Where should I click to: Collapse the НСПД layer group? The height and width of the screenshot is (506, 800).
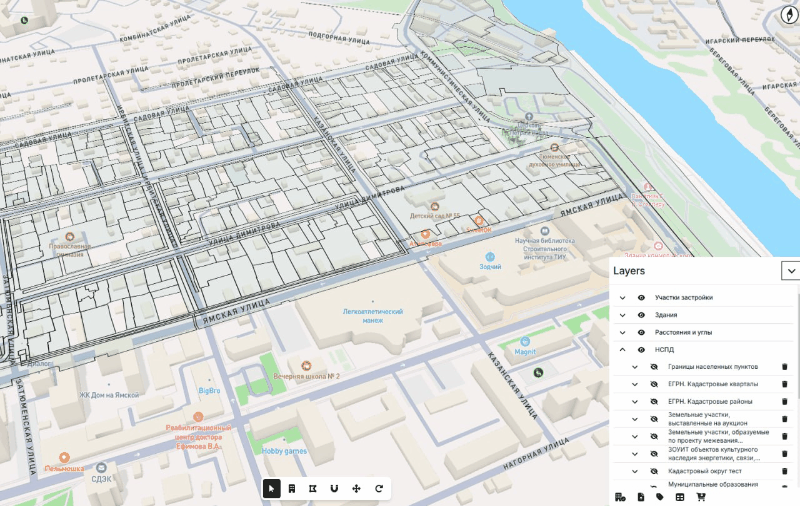pos(622,350)
